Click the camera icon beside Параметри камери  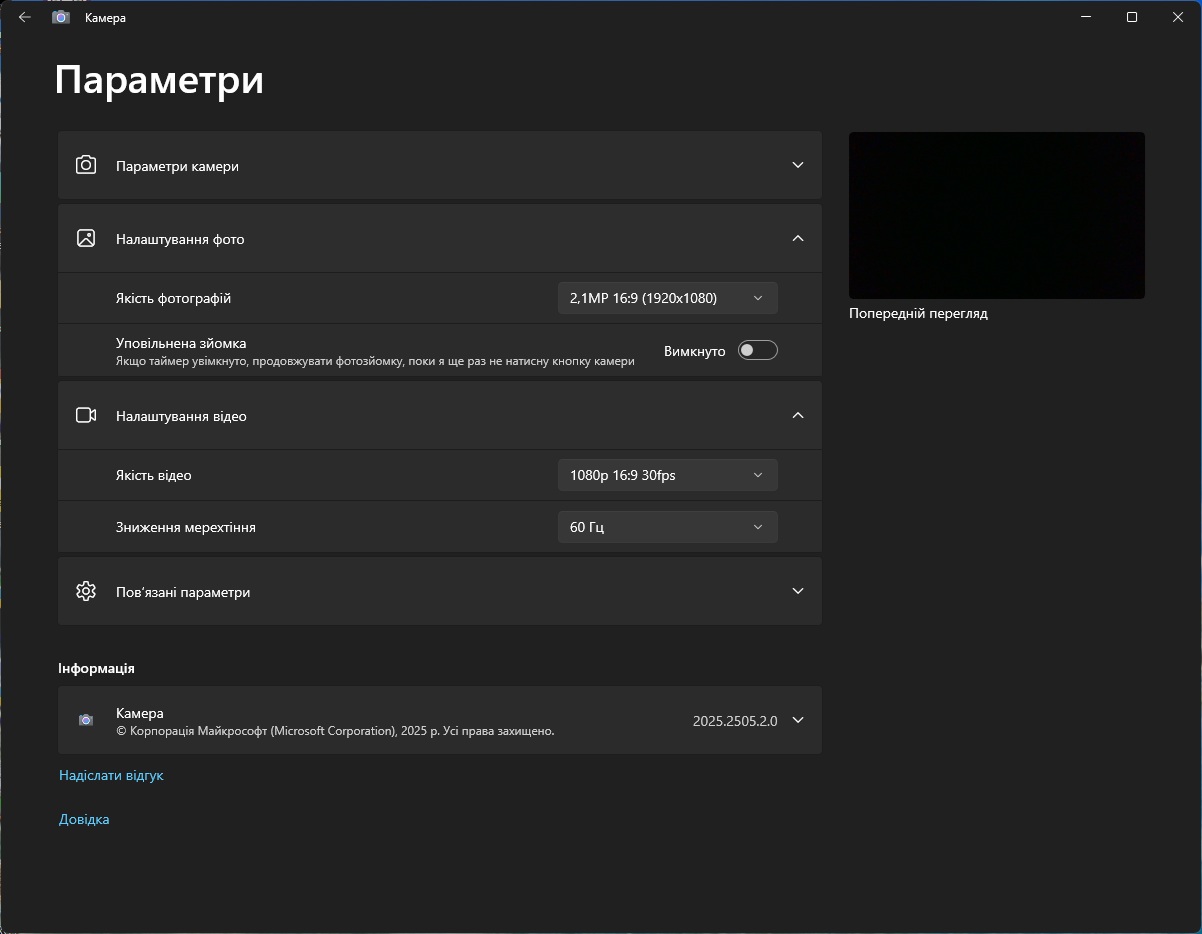click(x=86, y=165)
